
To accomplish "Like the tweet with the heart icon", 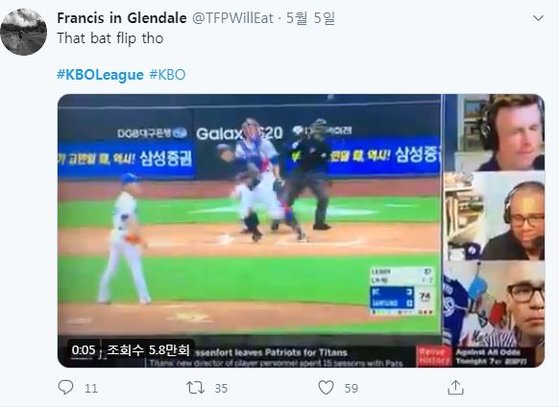I will (x=326, y=388).
